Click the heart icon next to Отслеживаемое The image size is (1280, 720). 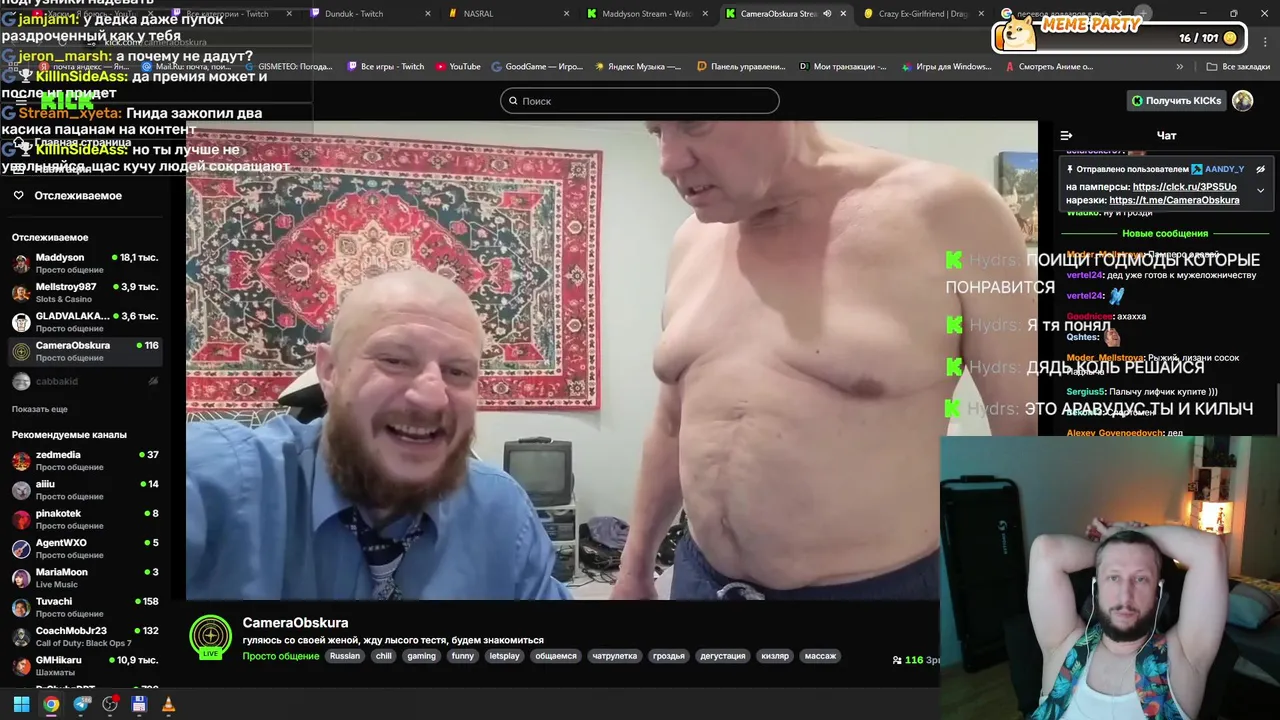pyautogui.click(x=18, y=195)
